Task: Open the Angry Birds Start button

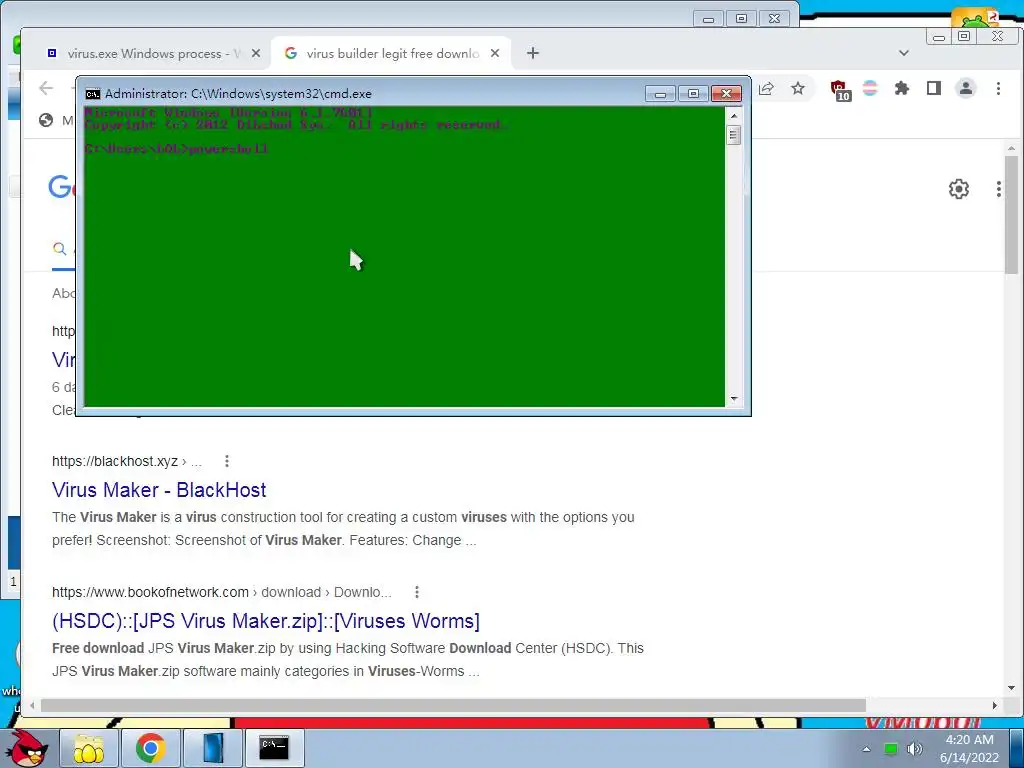Action: (x=28, y=748)
